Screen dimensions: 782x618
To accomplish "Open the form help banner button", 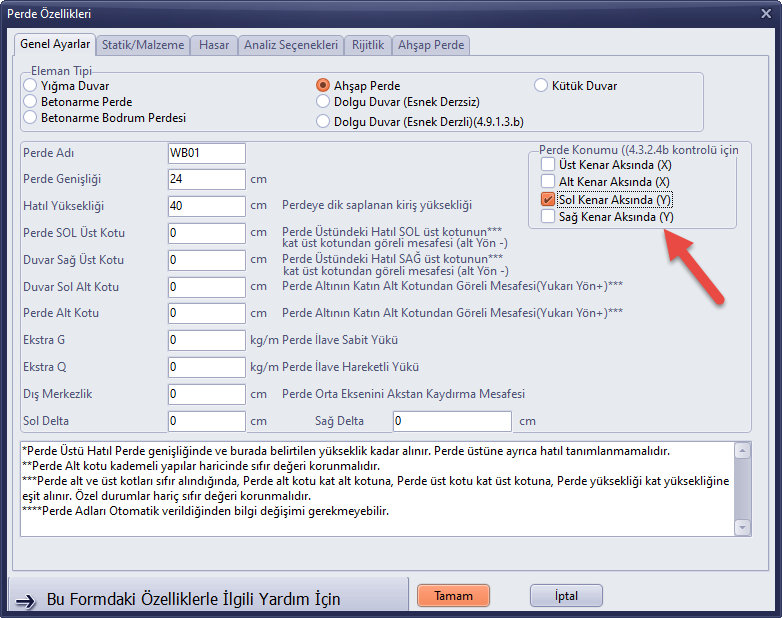I will click(209, 596).
